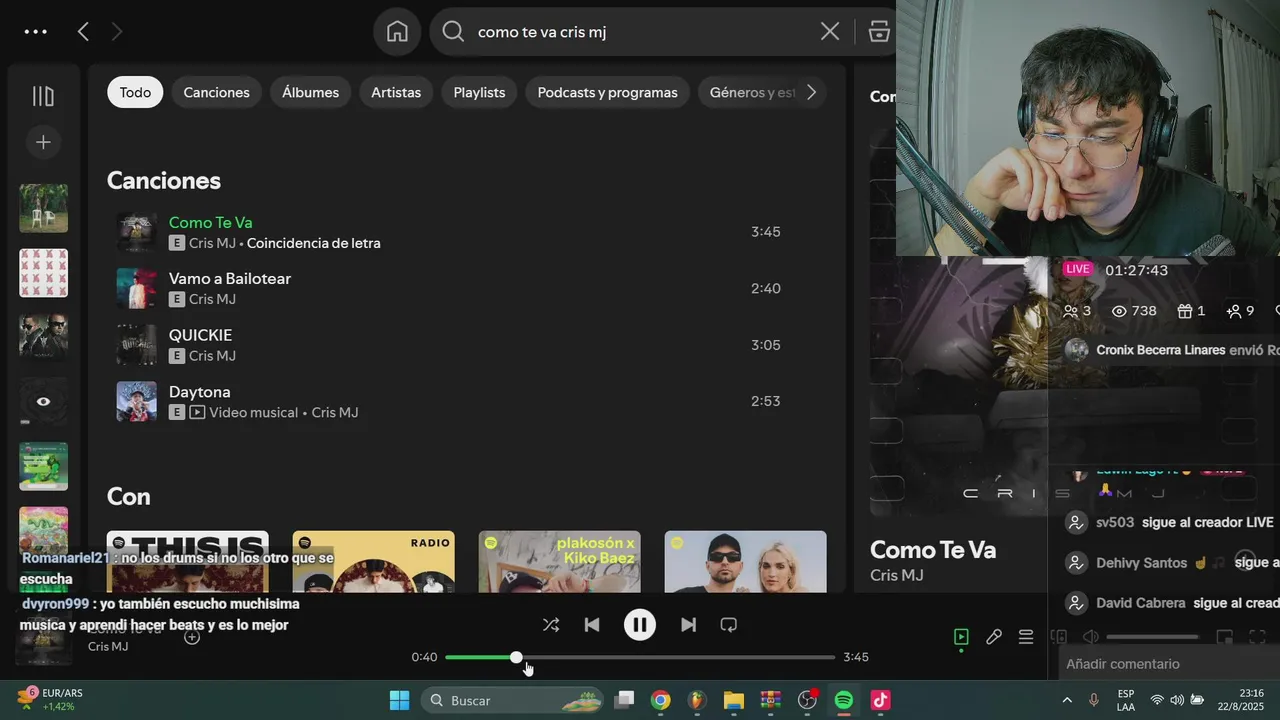Filter results by Playlists
1280x720 pixels.
[x=479, y=92]
